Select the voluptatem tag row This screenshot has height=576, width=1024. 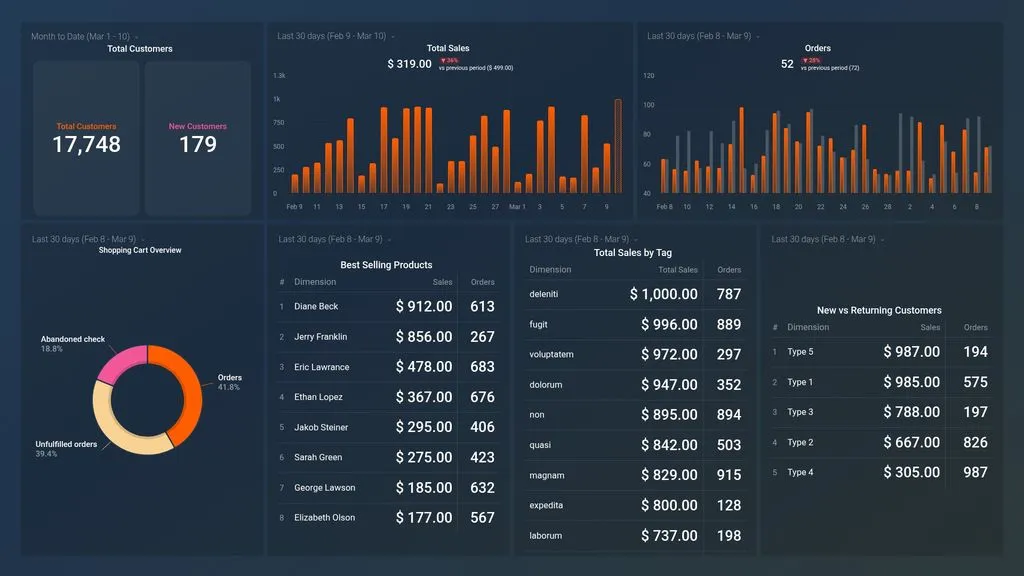tap(635, 355)
